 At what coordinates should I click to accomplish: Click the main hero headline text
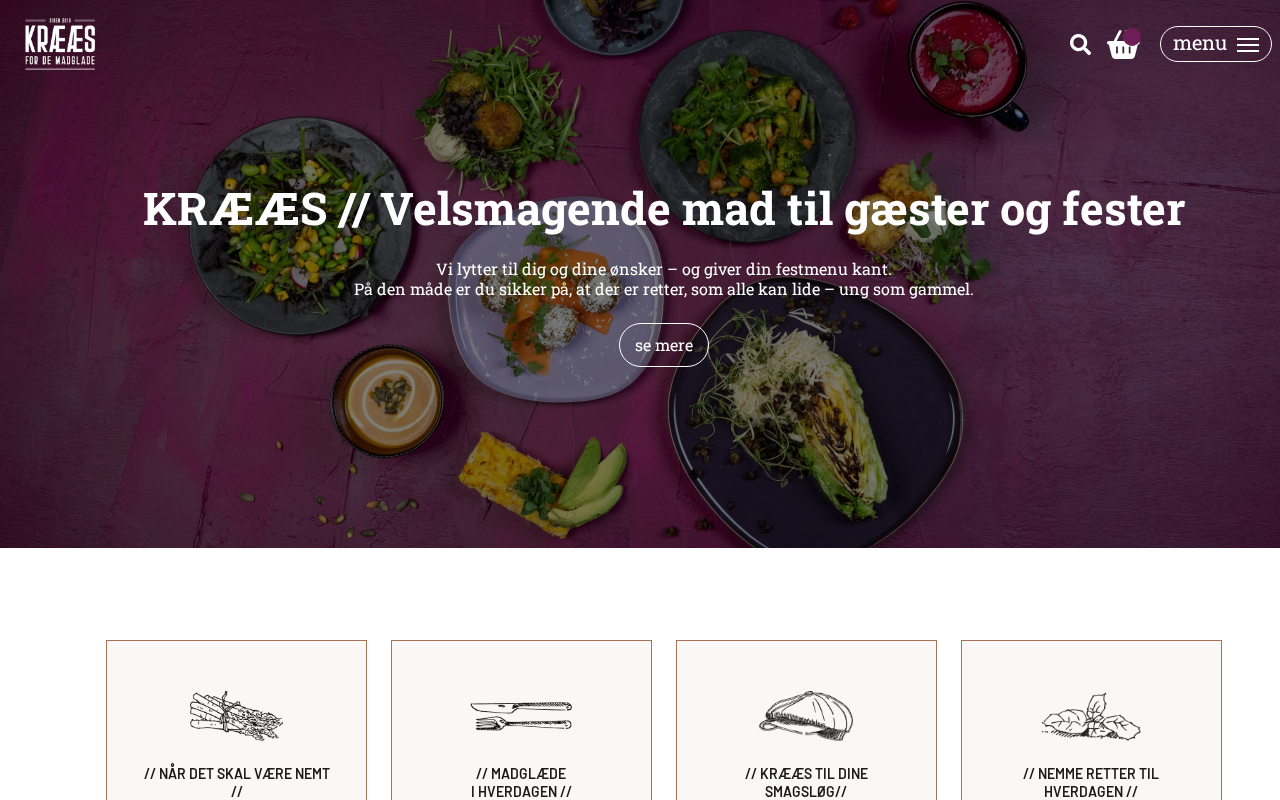tap(664, 209)
